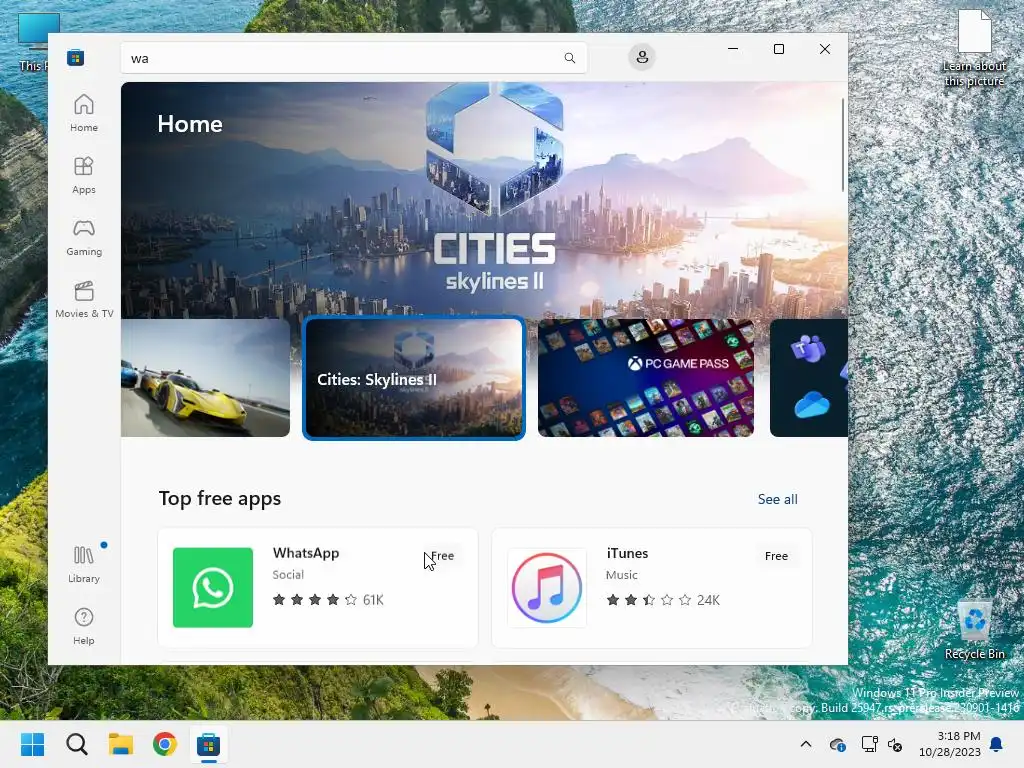Open Movies & TV in the sidebar
This screenshot has width=1024, height=768.
coord(84,299)
